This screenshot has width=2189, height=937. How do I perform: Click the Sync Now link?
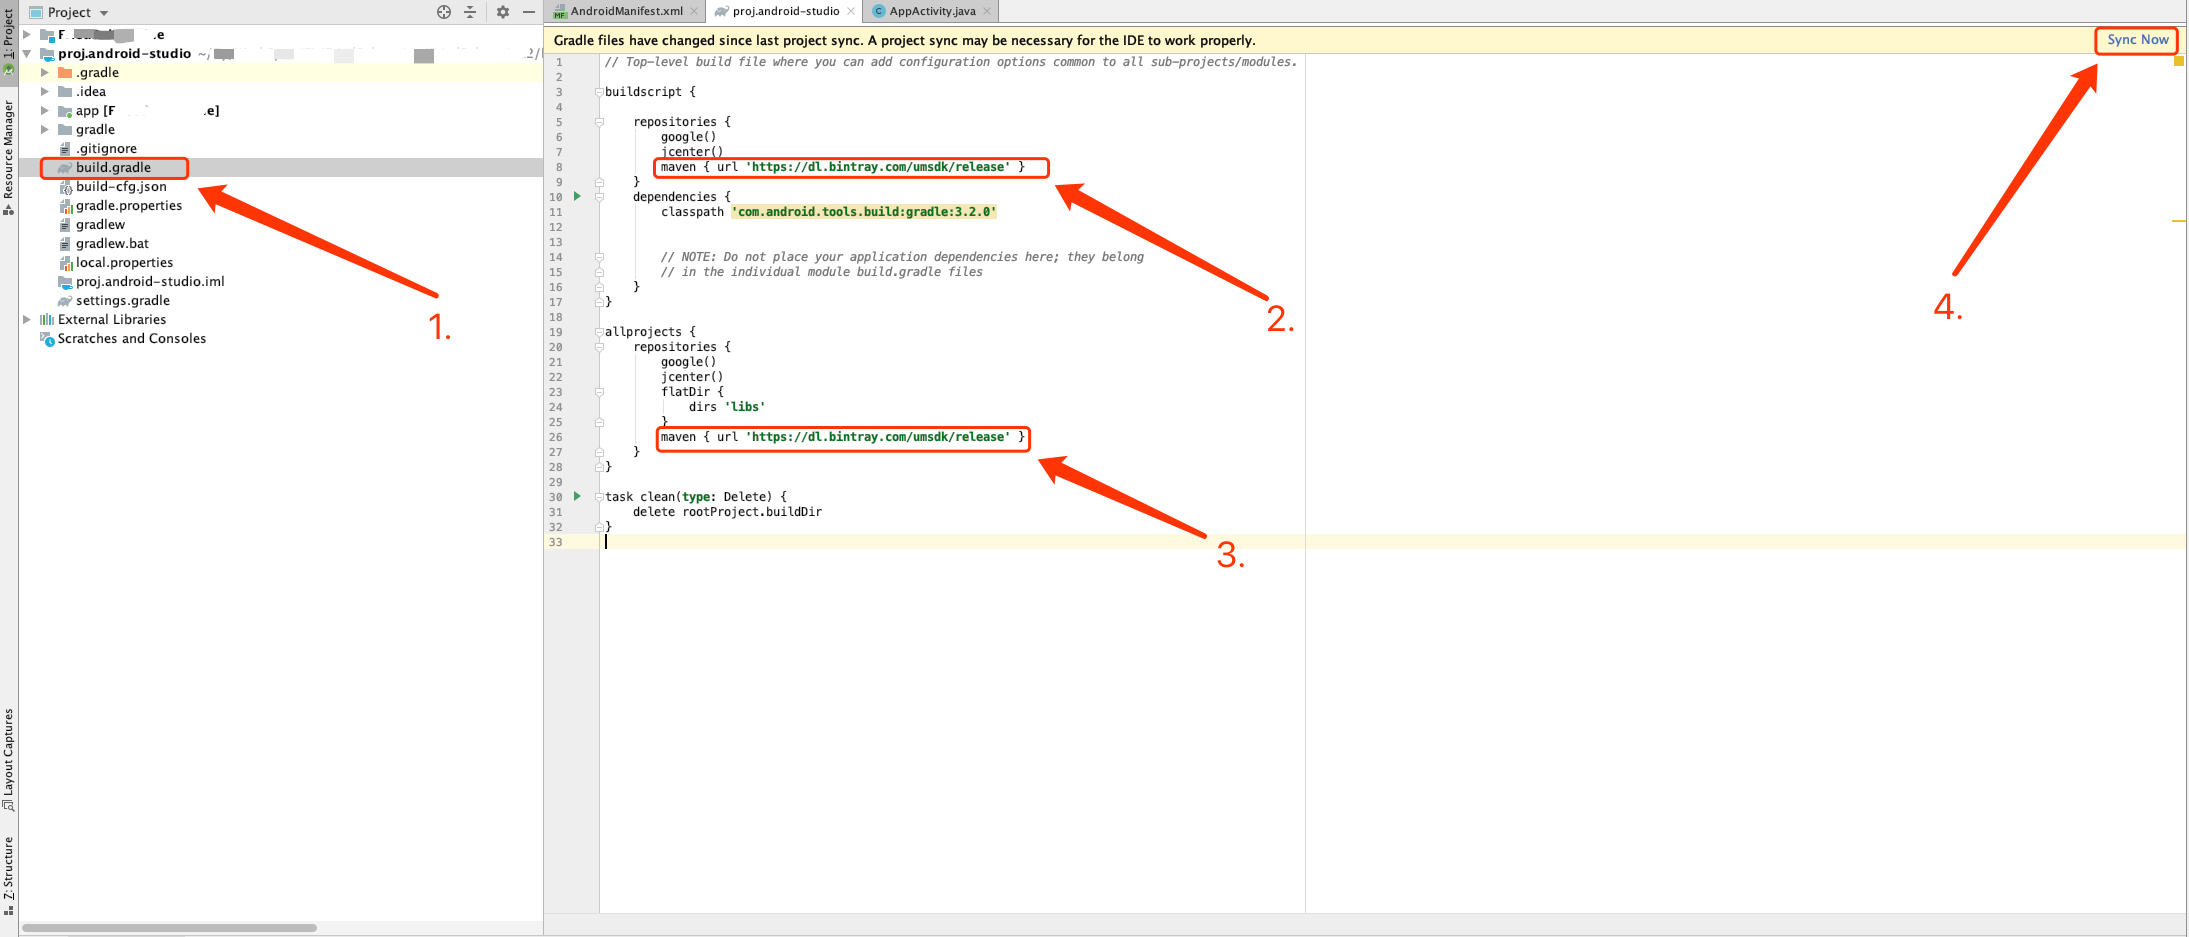coord(2138,40)
